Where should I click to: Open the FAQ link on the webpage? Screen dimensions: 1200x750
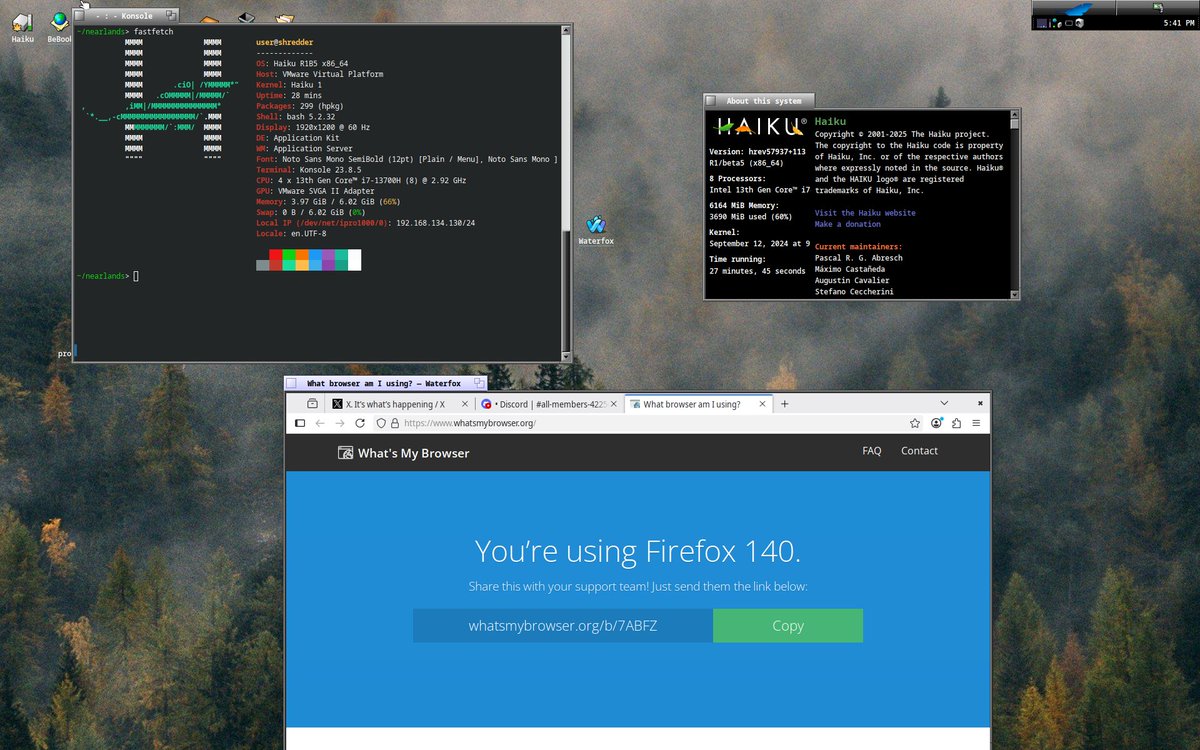point(872,451)
